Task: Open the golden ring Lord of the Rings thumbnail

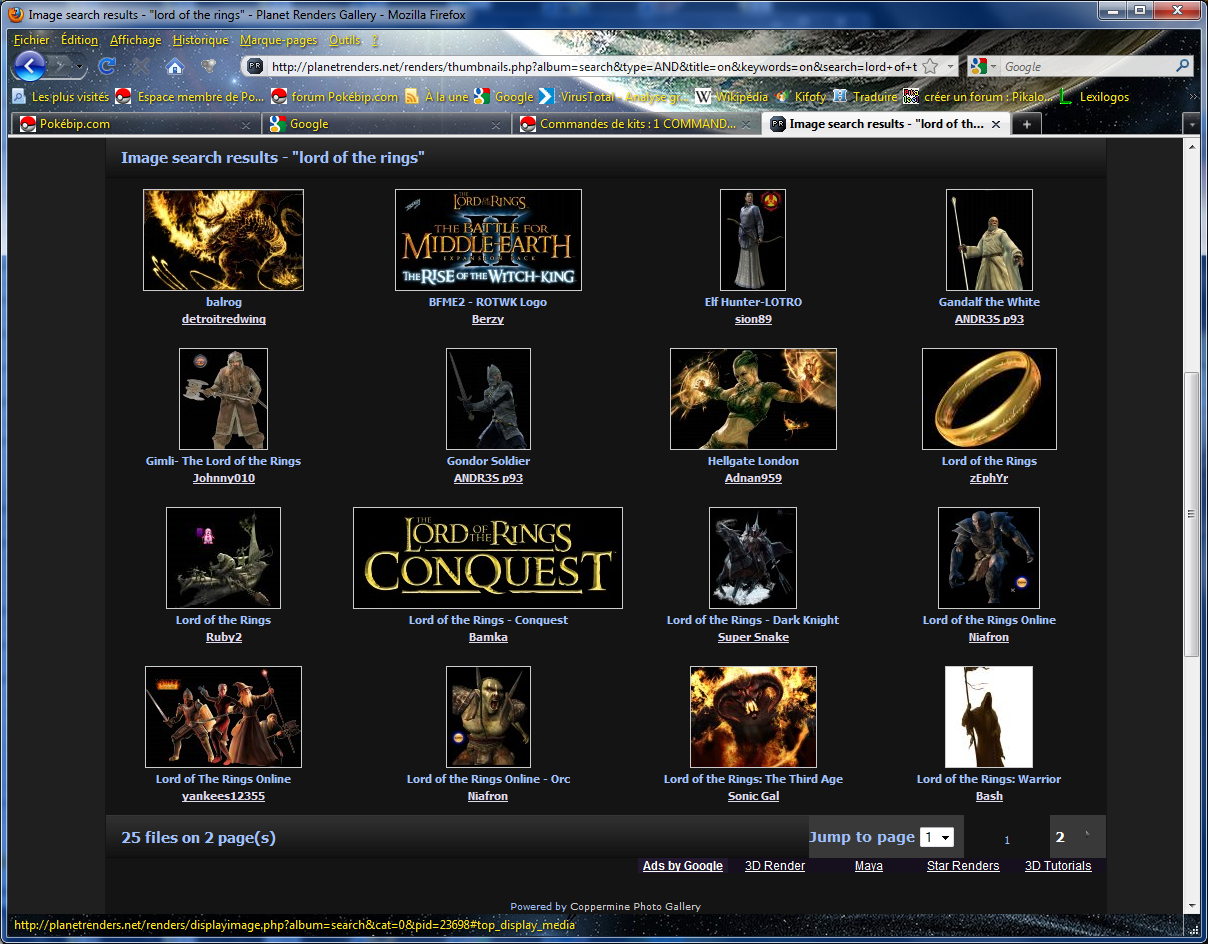Action: pos(989,399)
